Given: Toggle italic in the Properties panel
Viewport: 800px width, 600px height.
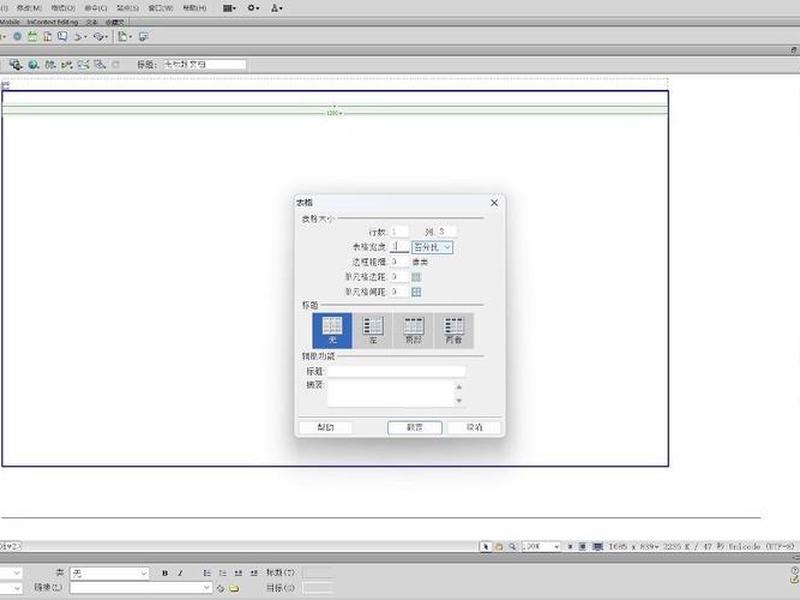Looking at the screenshot, I should point(180,573).
